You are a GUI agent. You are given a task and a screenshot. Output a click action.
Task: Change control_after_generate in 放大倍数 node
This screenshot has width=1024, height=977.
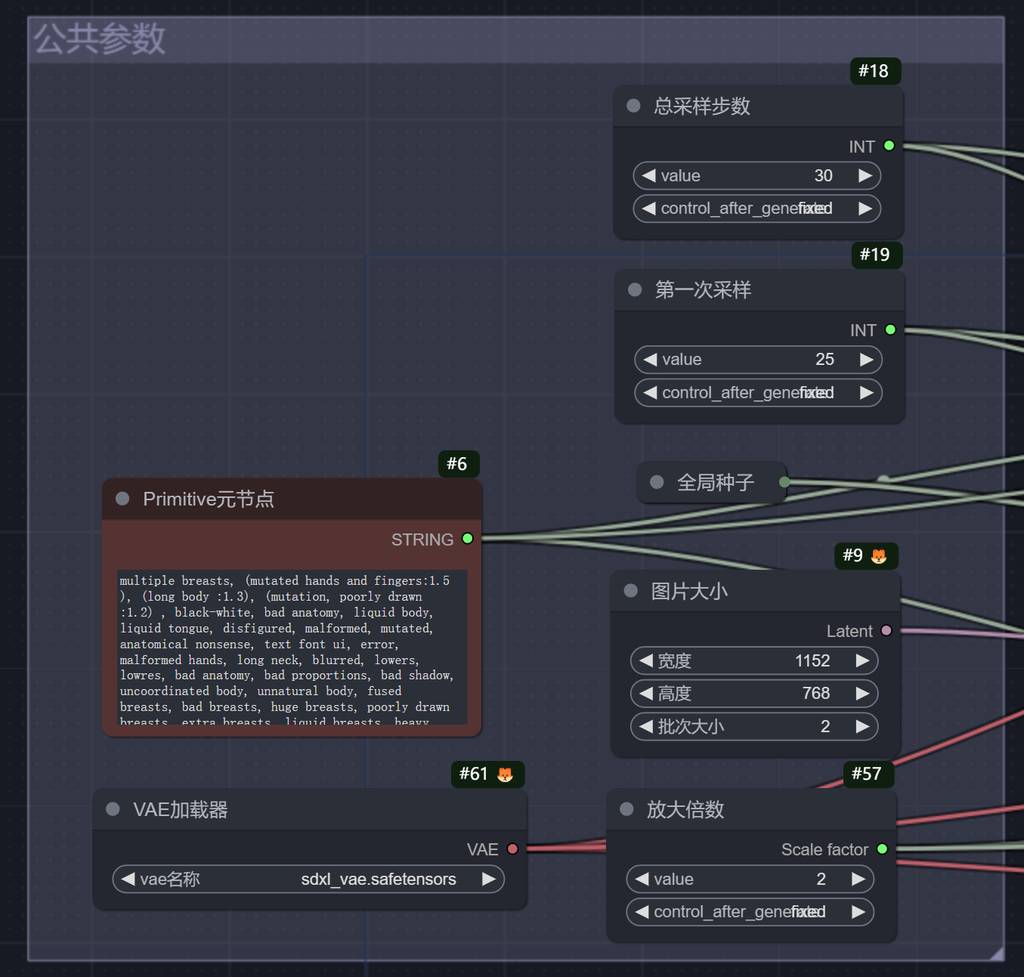point(750,912)
